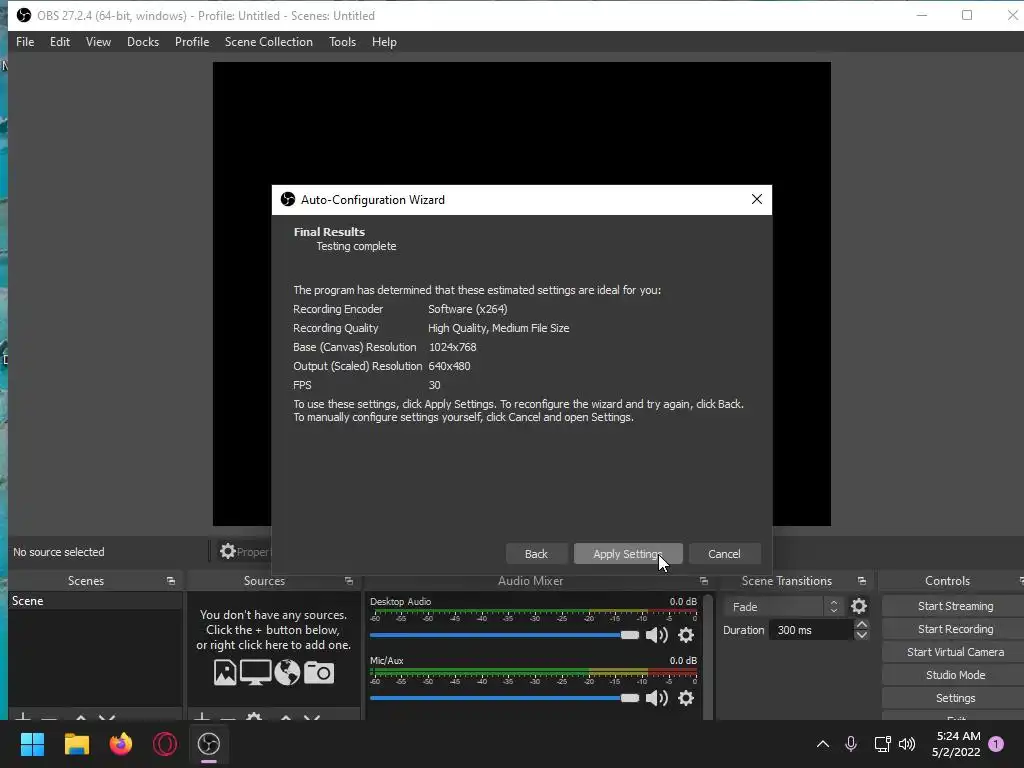Pop out the Sources dock
This screenshot has height=768, width=1024.
tap(349, 581)
